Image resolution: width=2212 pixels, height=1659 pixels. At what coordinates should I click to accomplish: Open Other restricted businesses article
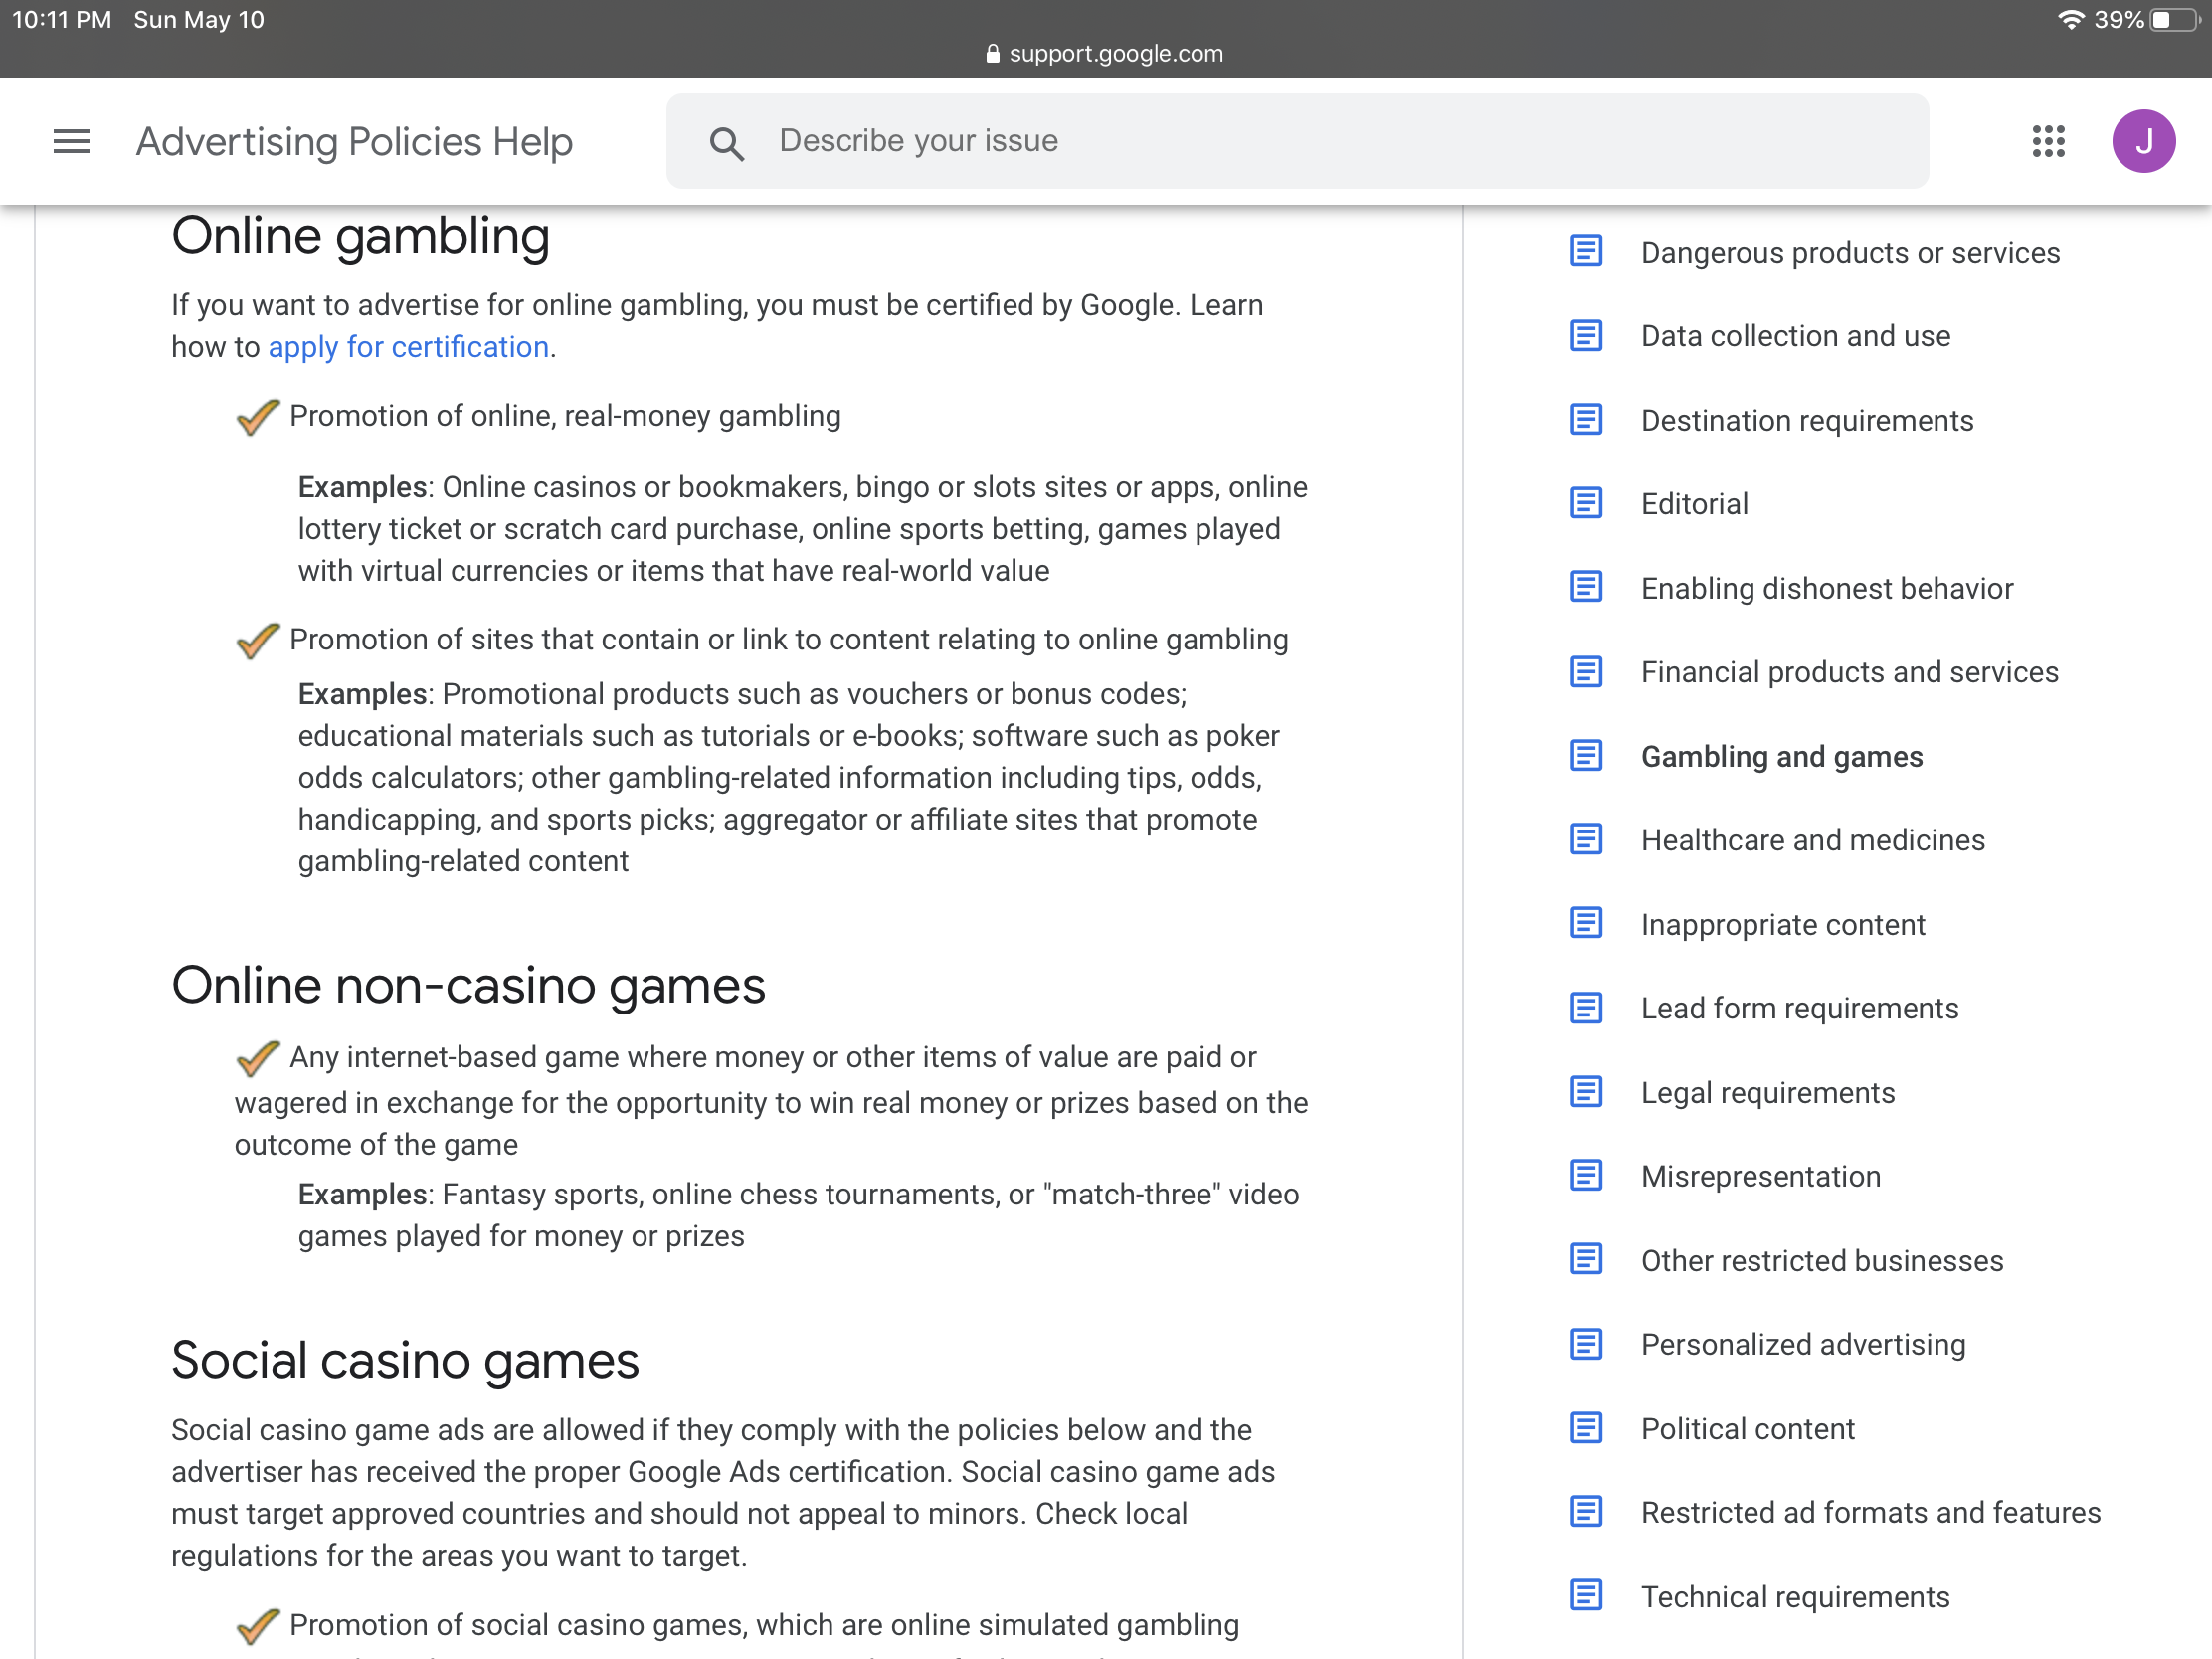click(1821, 1261)
